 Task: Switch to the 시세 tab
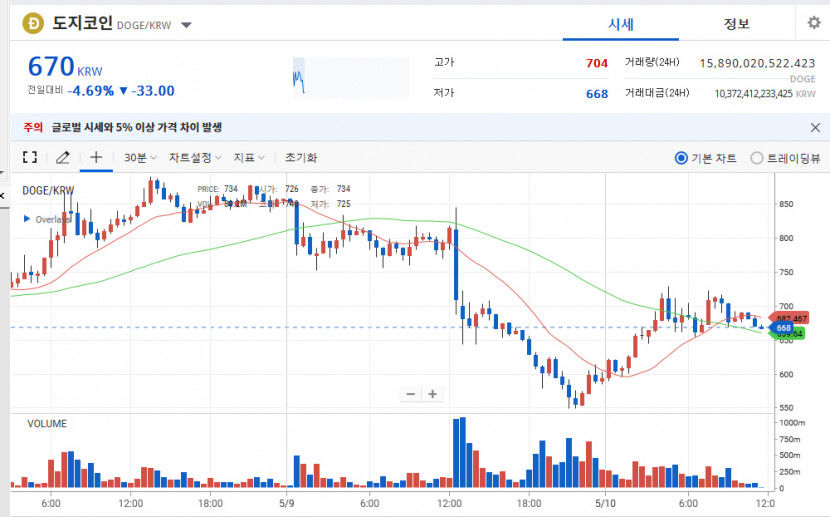pyautogui.click(x=620, y=24)
